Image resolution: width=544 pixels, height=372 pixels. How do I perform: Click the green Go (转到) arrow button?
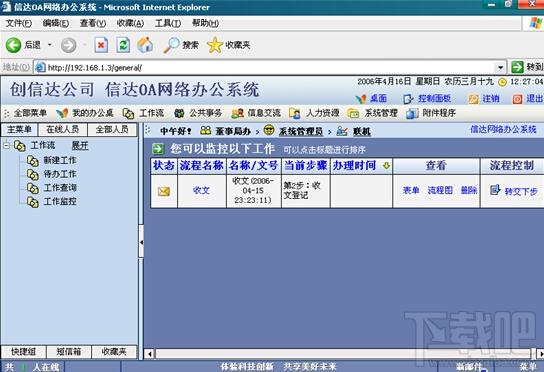click(517, 67)
